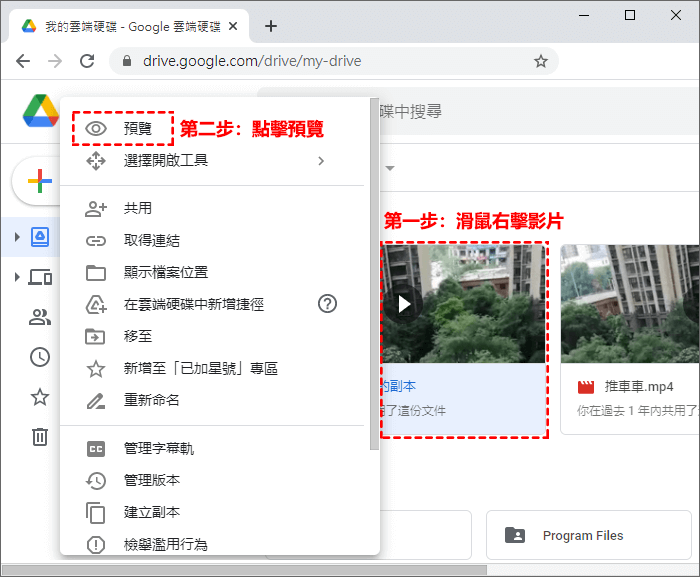Click 預覽 (Preview) in context menu

137,128
